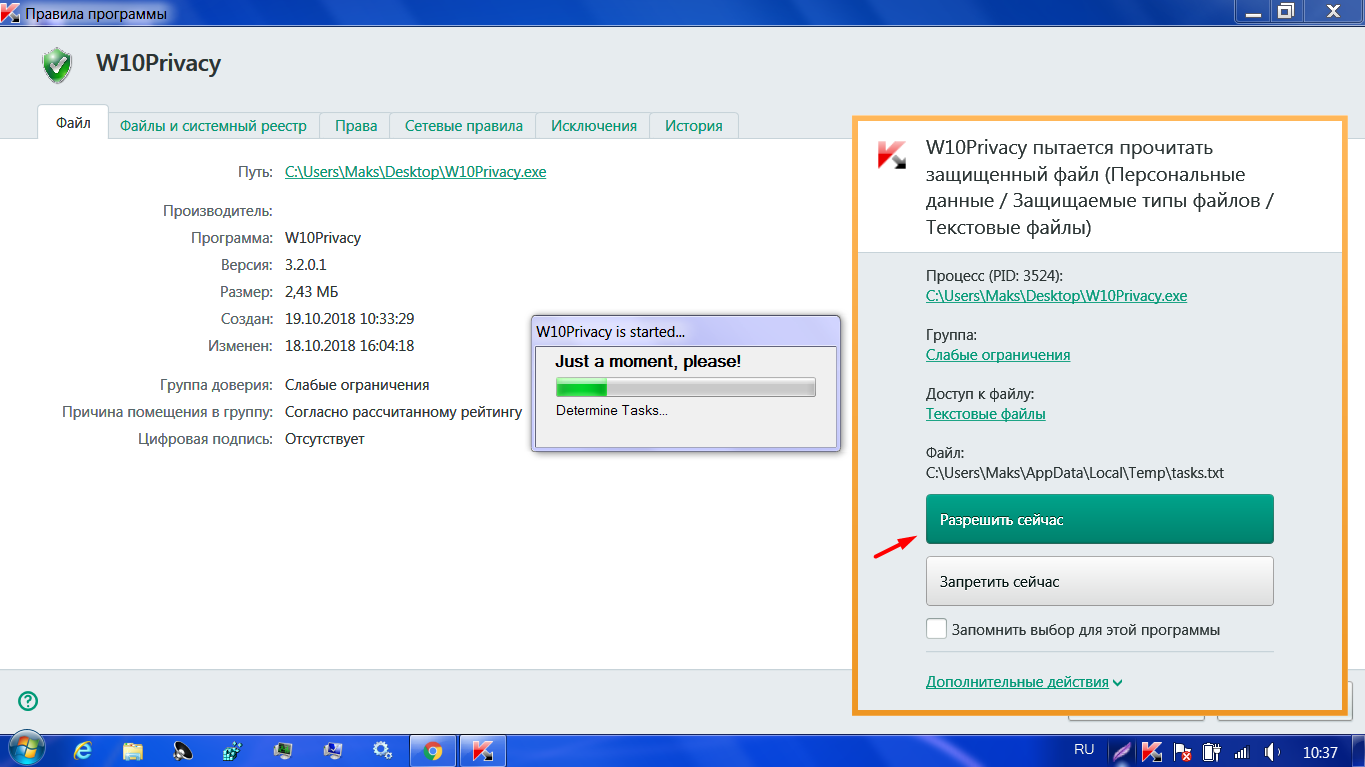Click the purple feather tray icon

pos(1123,751)
